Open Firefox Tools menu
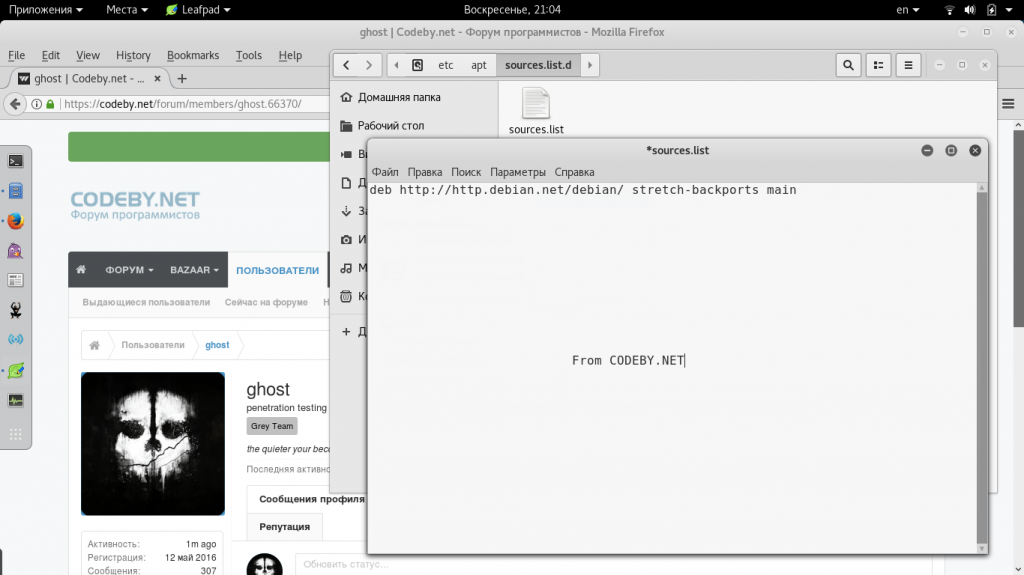This screenshot has height=575, width=1024. 249,56
